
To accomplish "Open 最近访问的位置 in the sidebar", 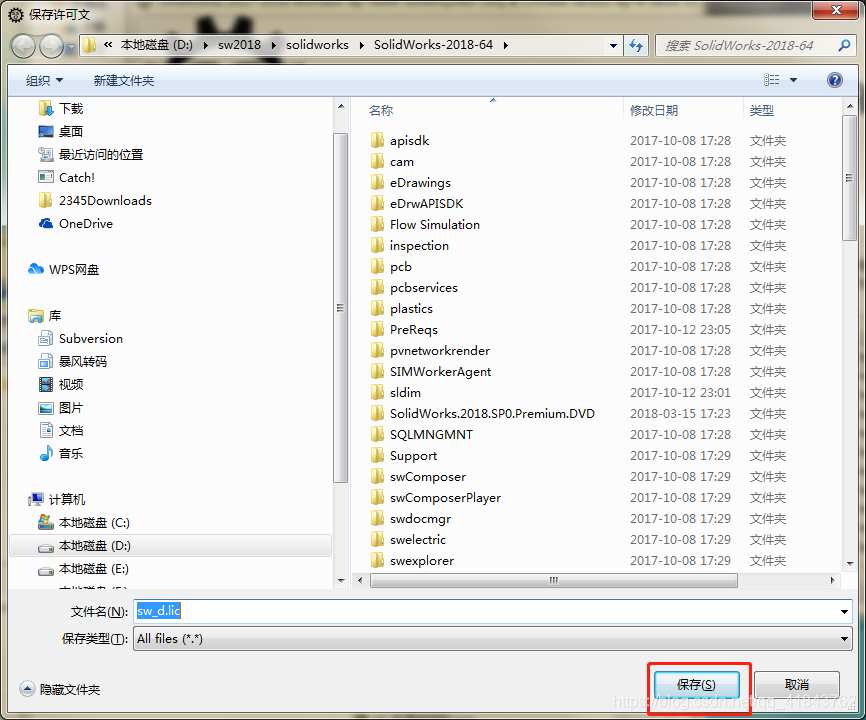I will tap(91, 155).
